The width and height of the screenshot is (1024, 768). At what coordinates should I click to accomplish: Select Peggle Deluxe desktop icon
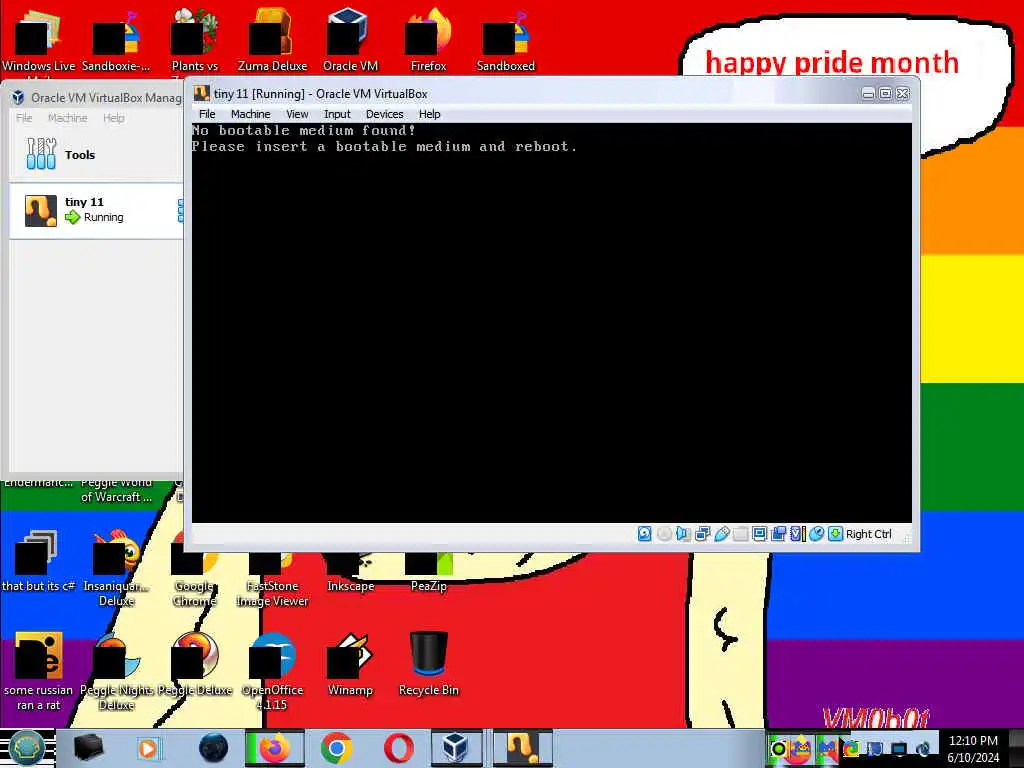click(195, 664)
